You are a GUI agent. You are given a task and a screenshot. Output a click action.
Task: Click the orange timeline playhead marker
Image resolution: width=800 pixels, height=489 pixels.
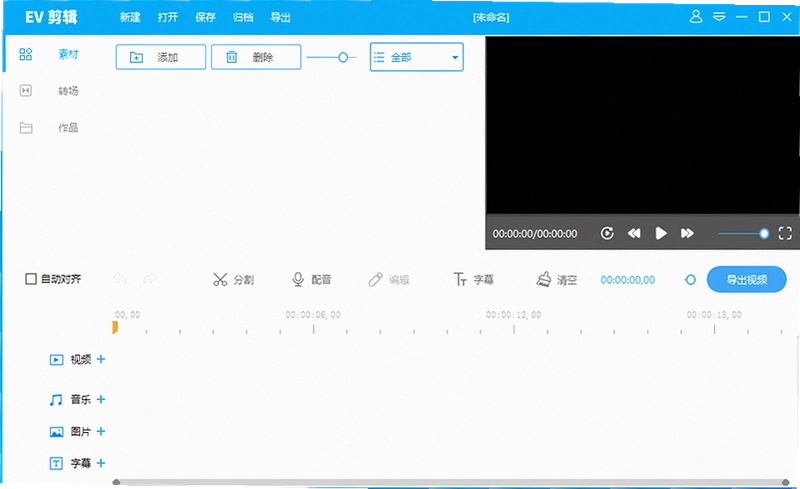click(x=115, y=327)
